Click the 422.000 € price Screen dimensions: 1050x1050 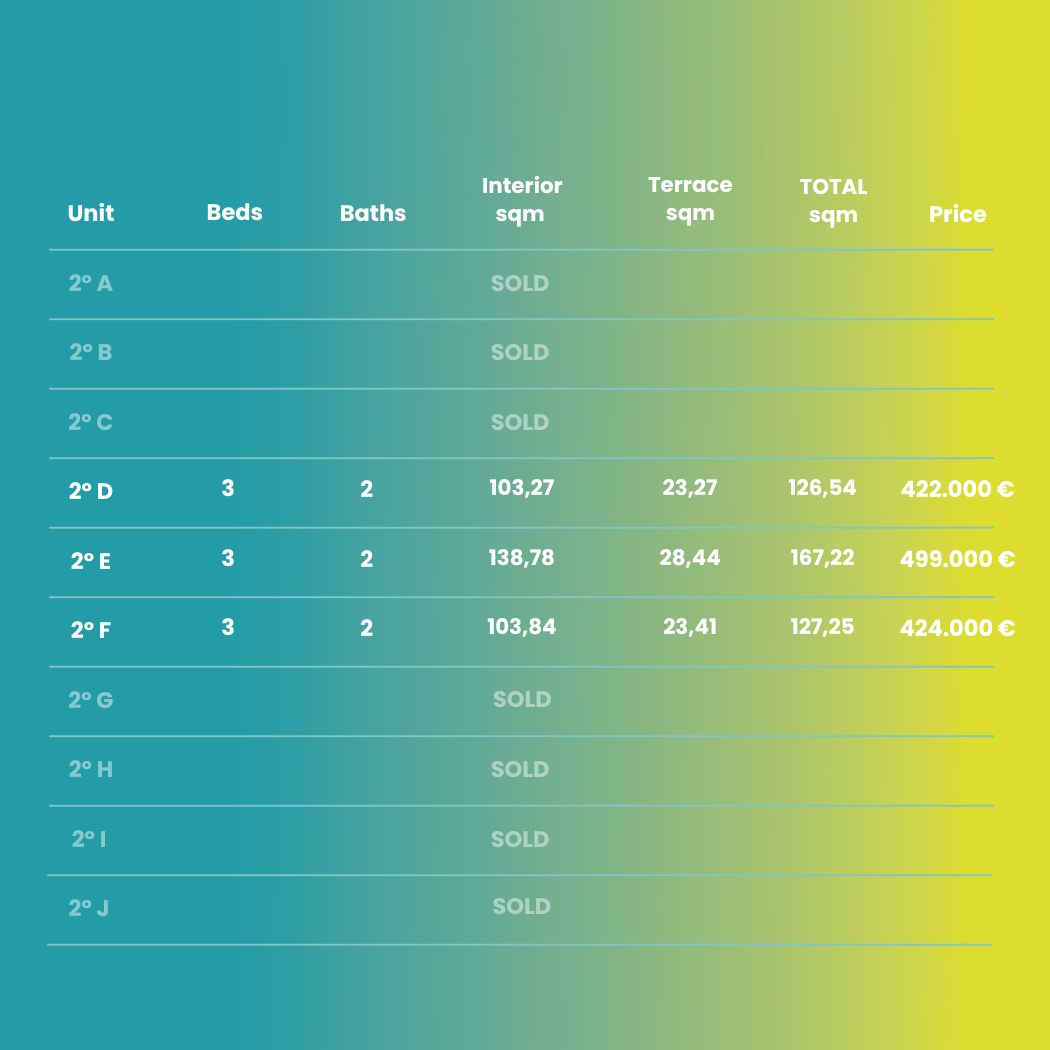pyautogui.click(x=957, y=489)
